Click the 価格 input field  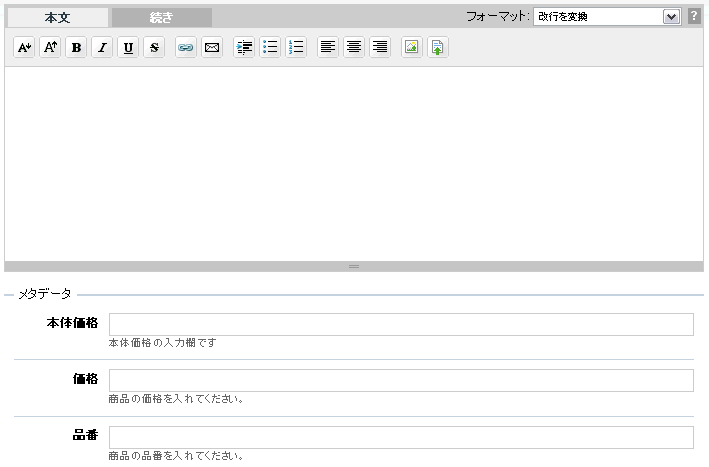[x=401, y=381]
